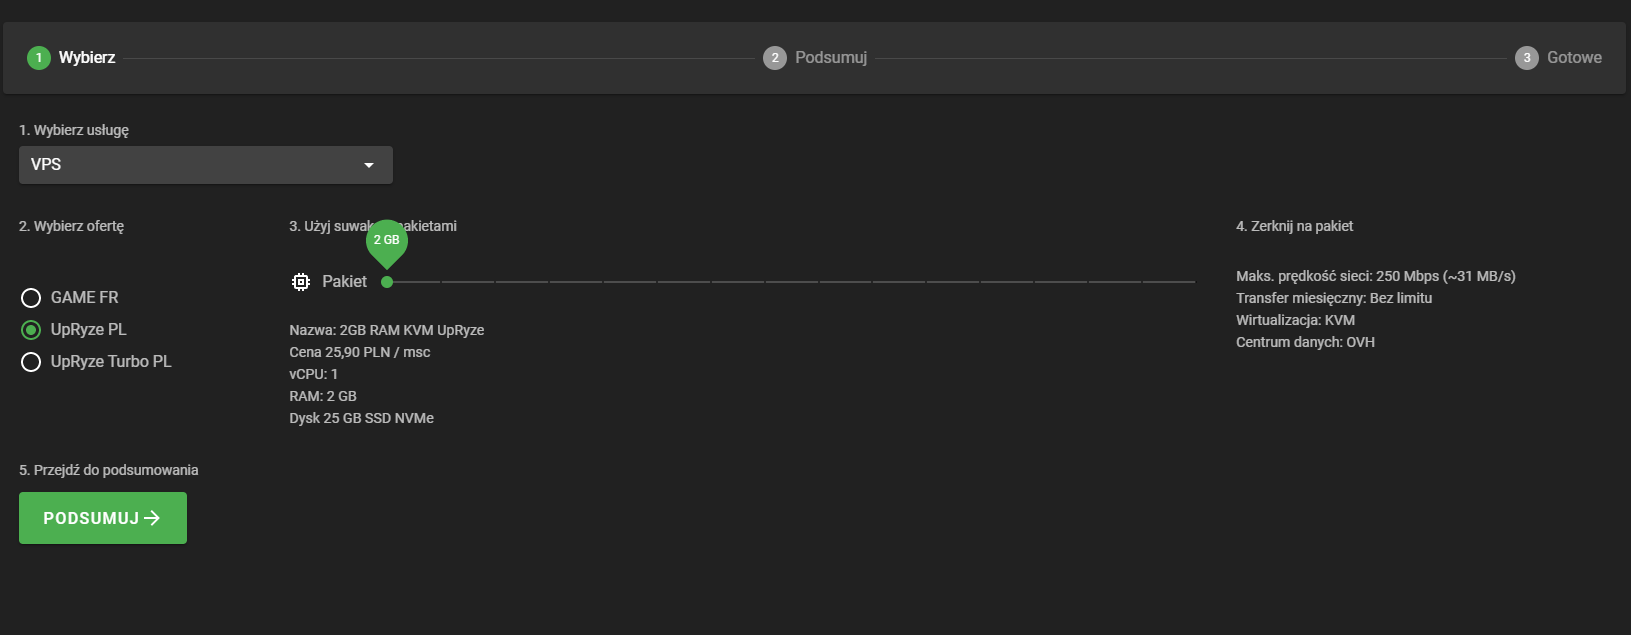Click the "Cena 25,90 PLN / msc" text
The image size is (1631, 635).
point(360,352)
